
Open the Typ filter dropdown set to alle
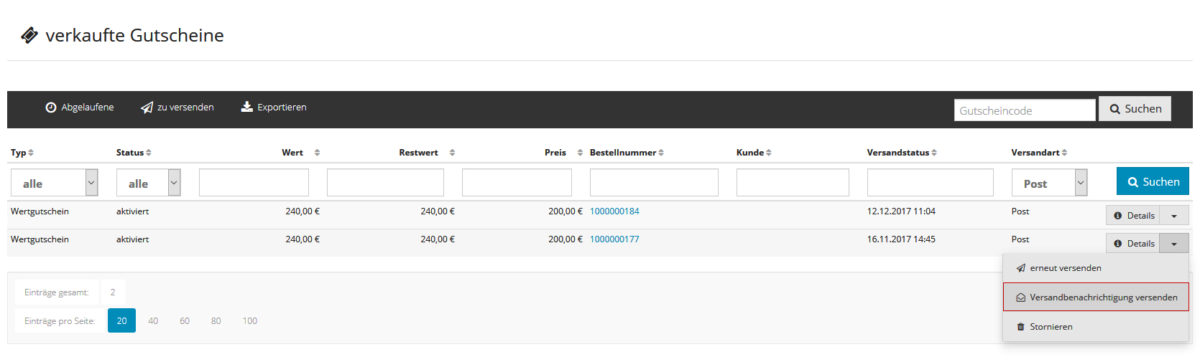pos(55,183)
